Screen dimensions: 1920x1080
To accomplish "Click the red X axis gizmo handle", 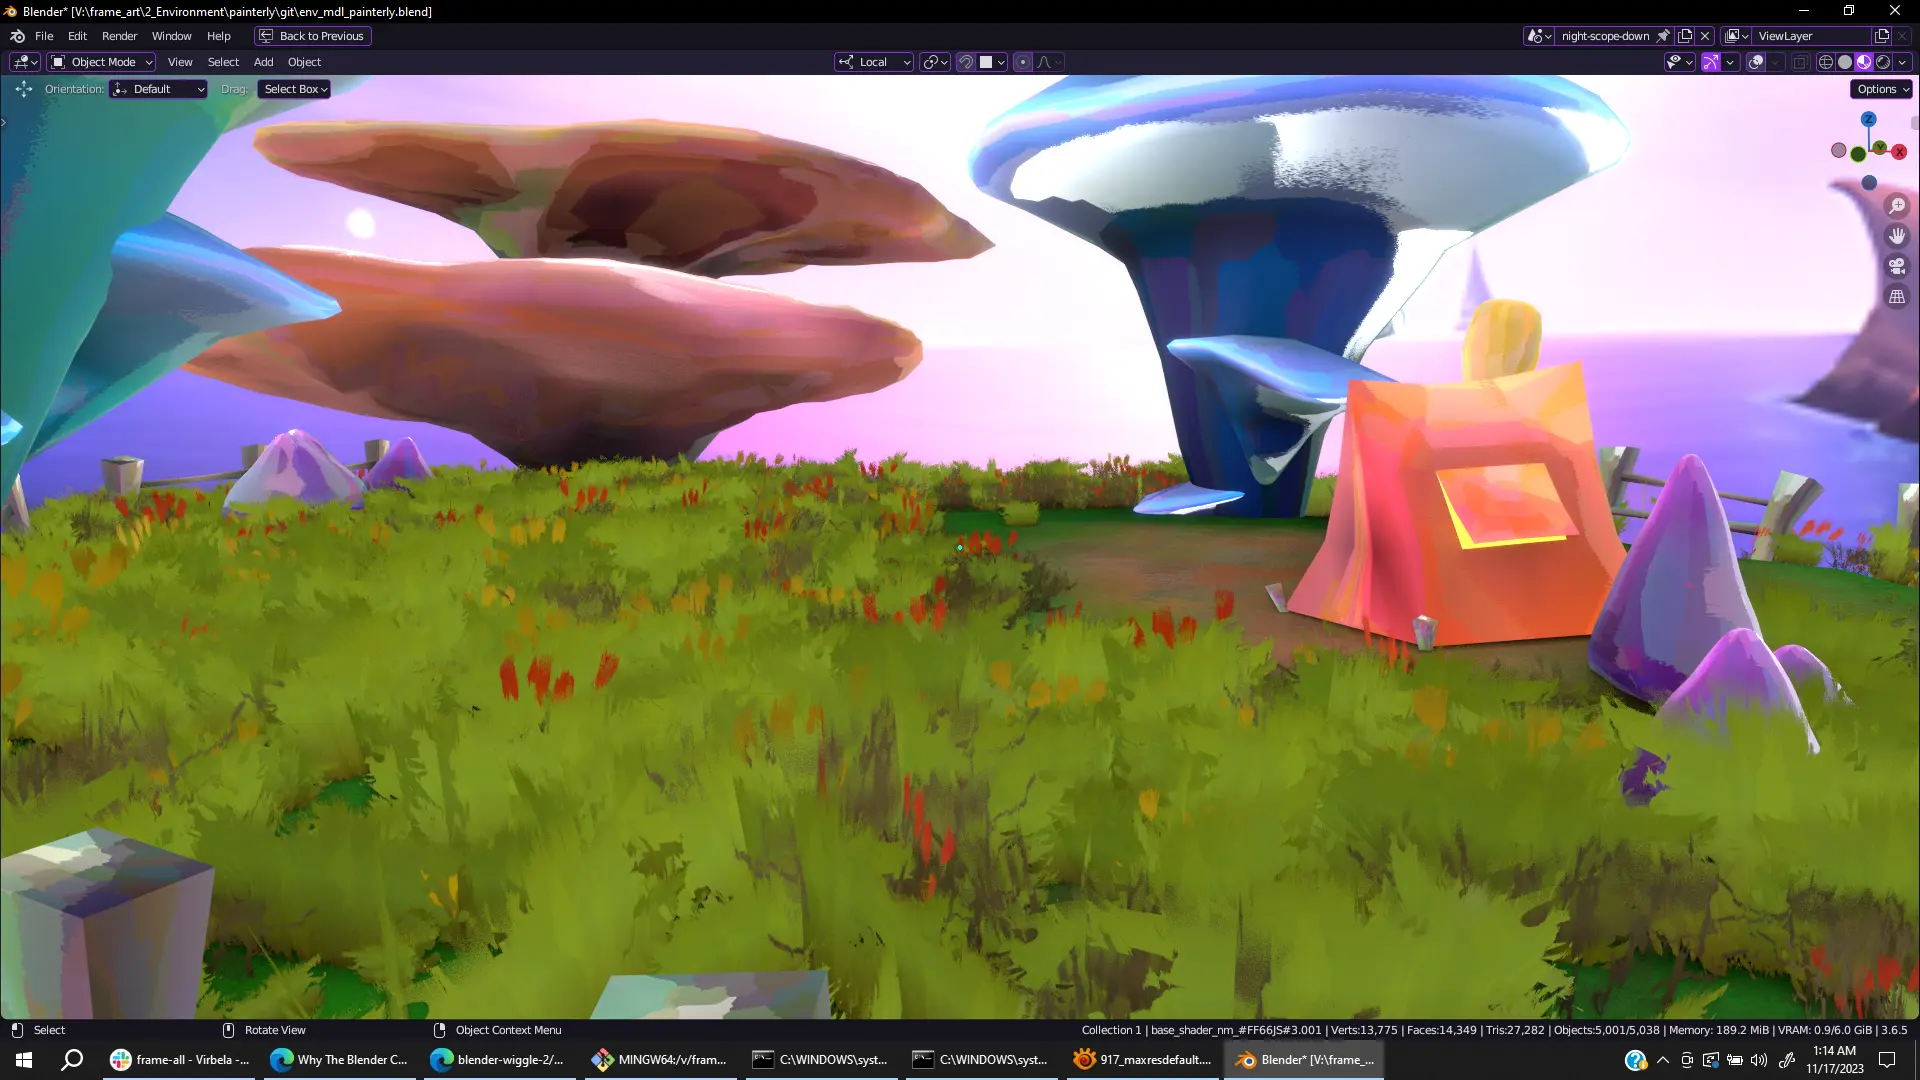I will tap(1899, 152).
